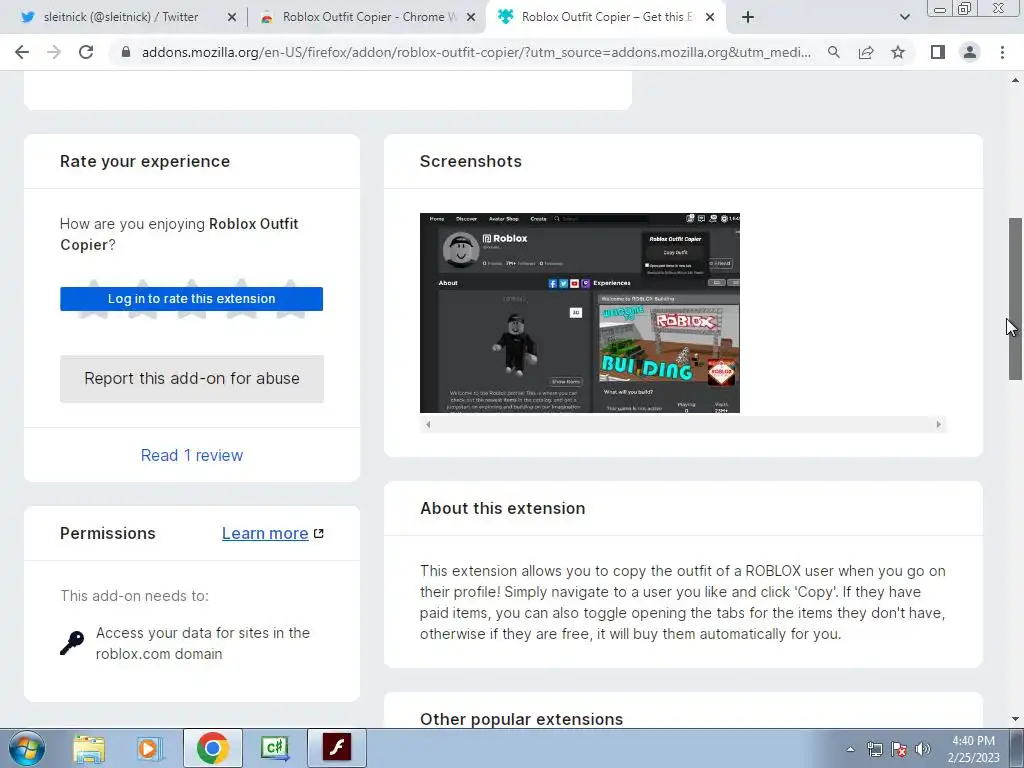
Task: Click the external link icon beside Learn more
Action: pos(319,533)
